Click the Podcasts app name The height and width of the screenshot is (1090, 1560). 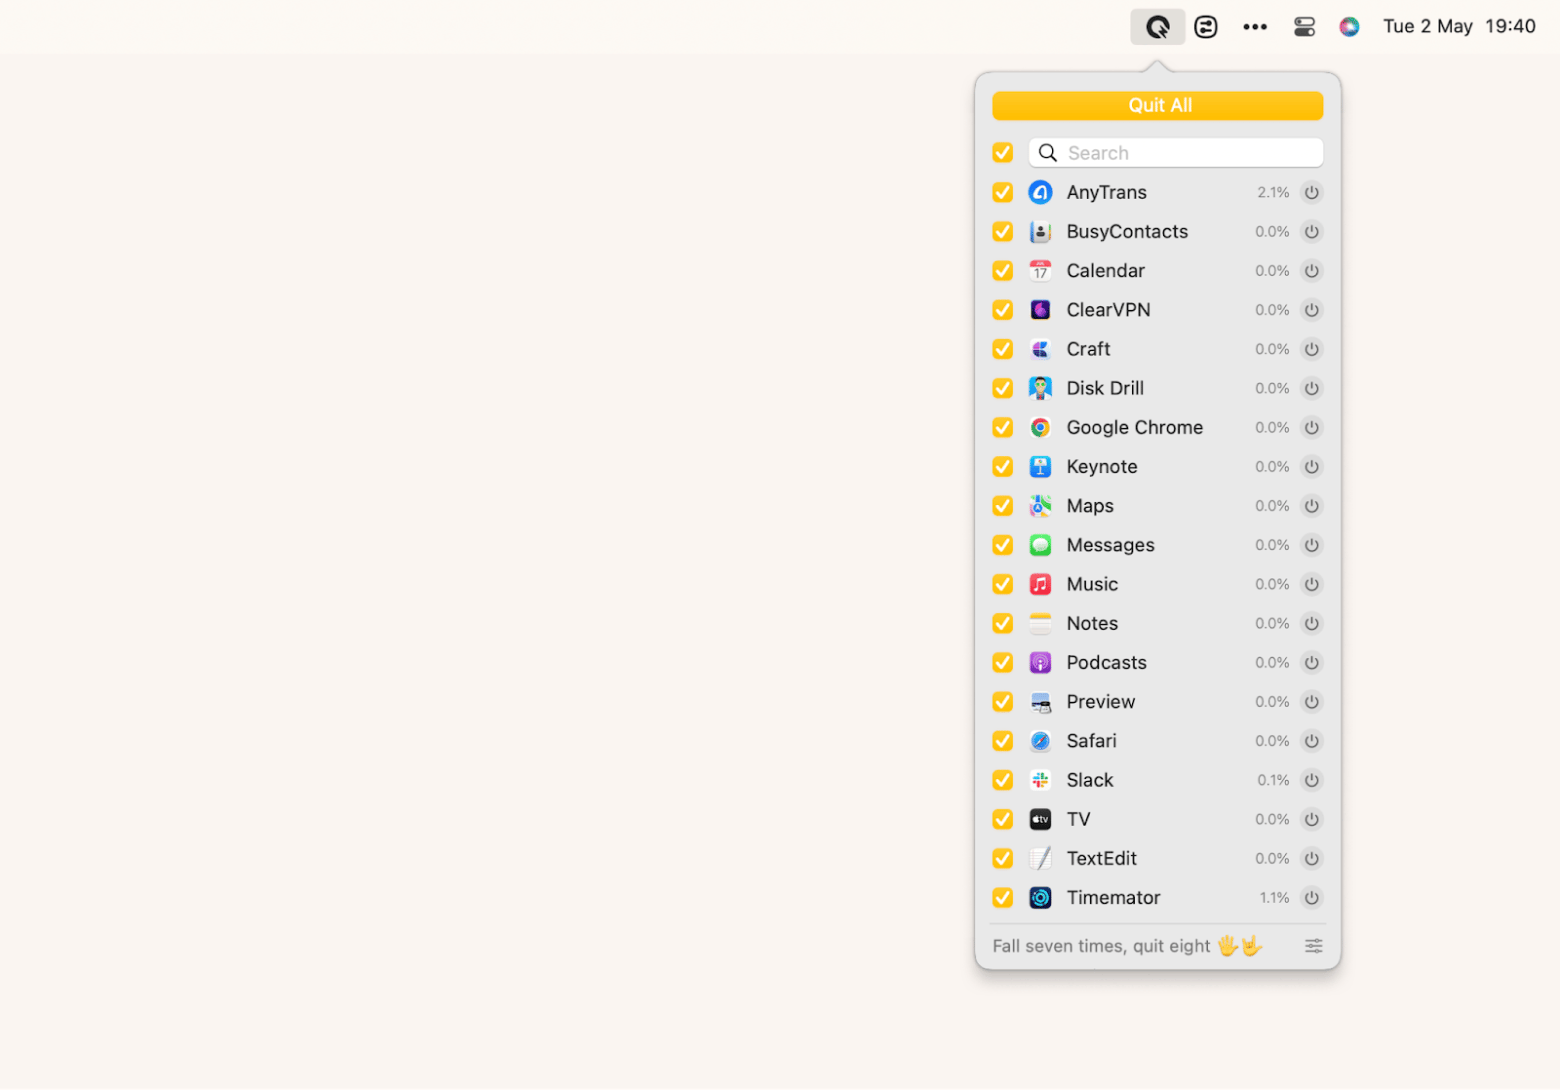[1106, 663]
